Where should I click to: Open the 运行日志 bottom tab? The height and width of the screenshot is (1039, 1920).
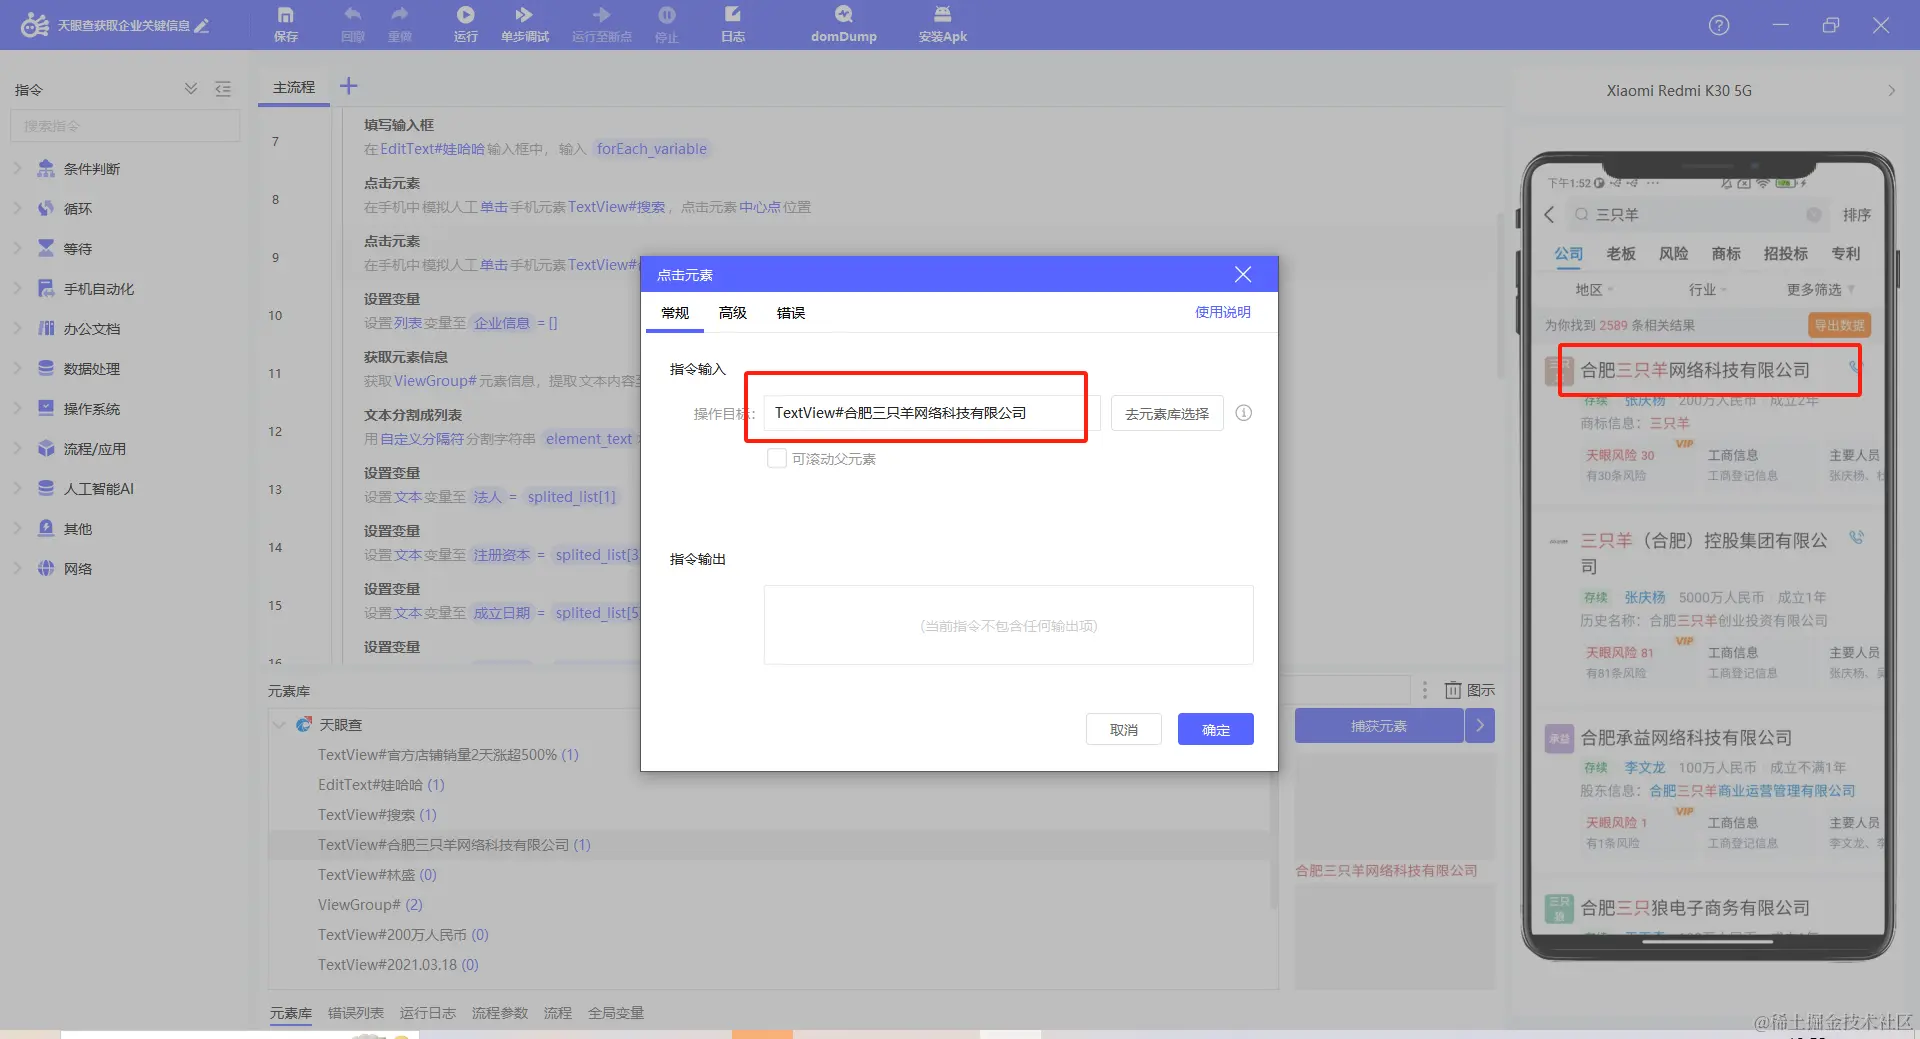point(428,1013)
